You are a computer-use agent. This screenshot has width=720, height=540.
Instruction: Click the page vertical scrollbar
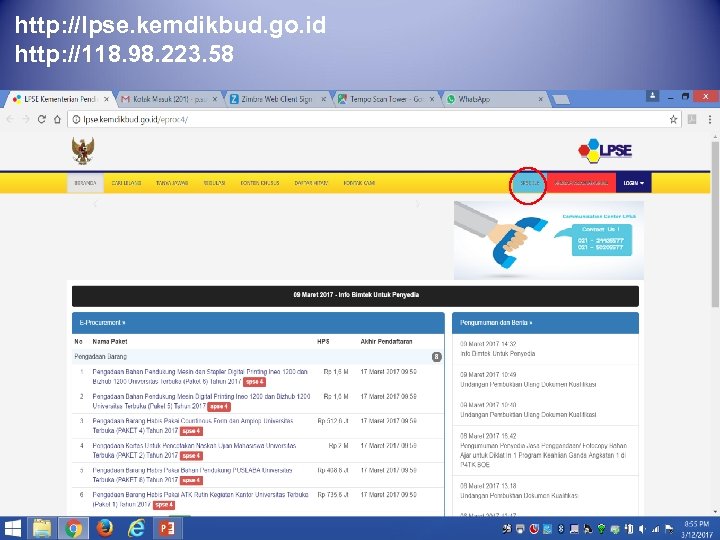(x=715, y=225)
